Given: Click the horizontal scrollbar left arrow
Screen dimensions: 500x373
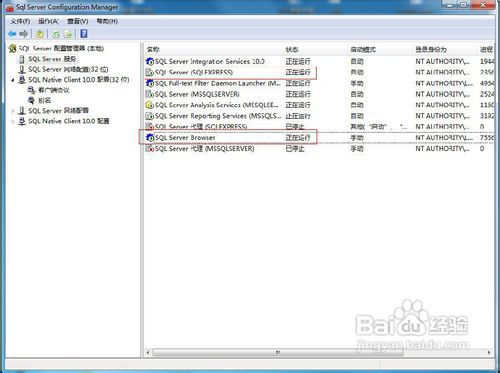Looking at the screenshot, I should [148, 352].
